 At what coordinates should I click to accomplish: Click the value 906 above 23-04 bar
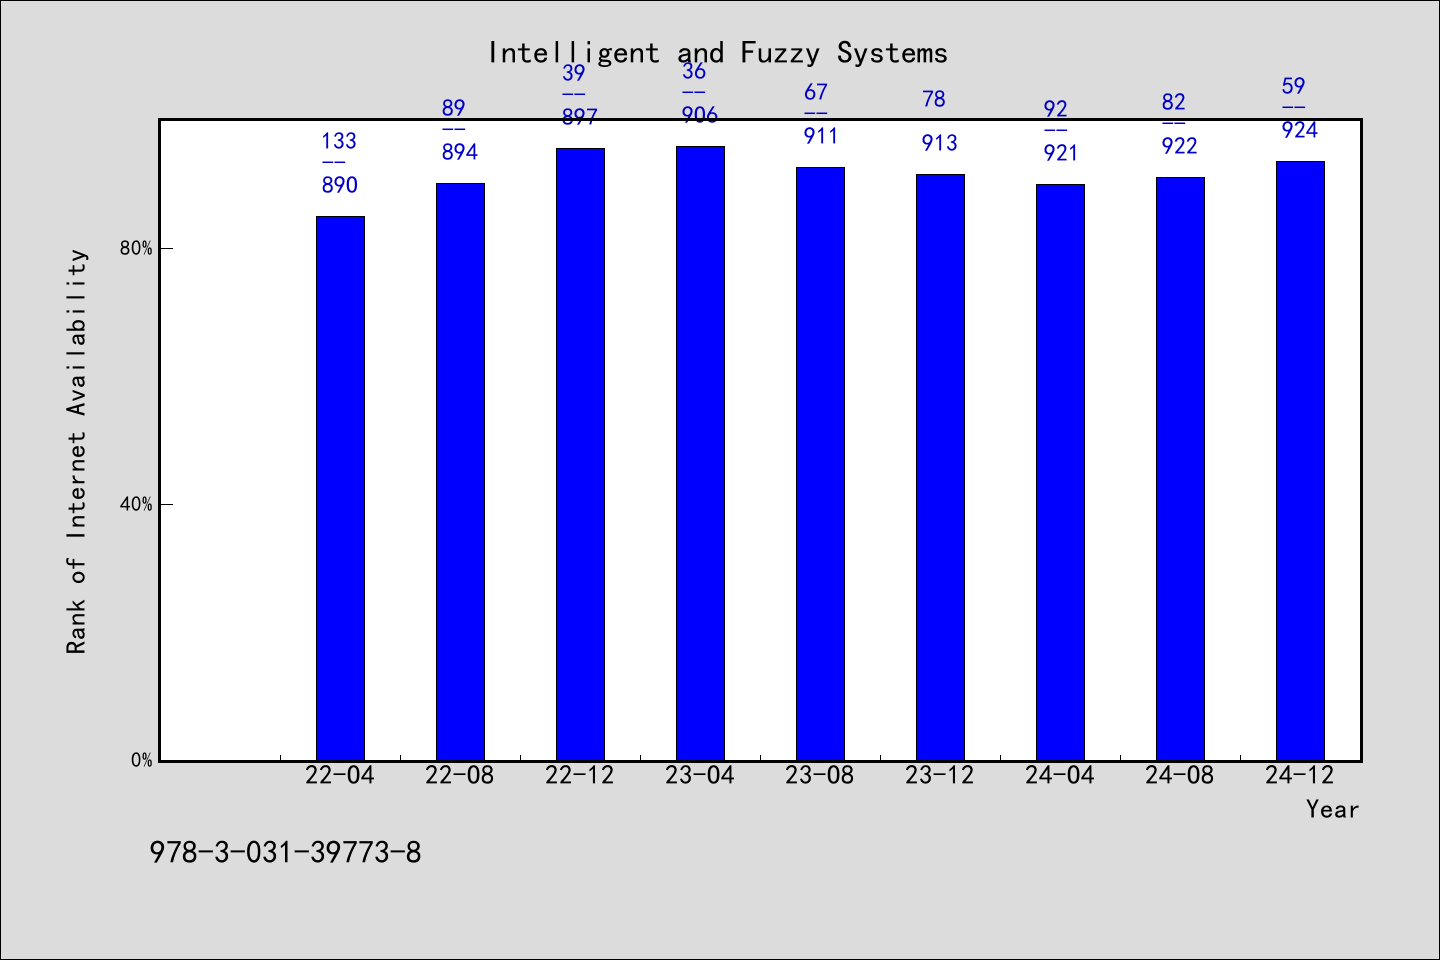(x=700, y=115)
